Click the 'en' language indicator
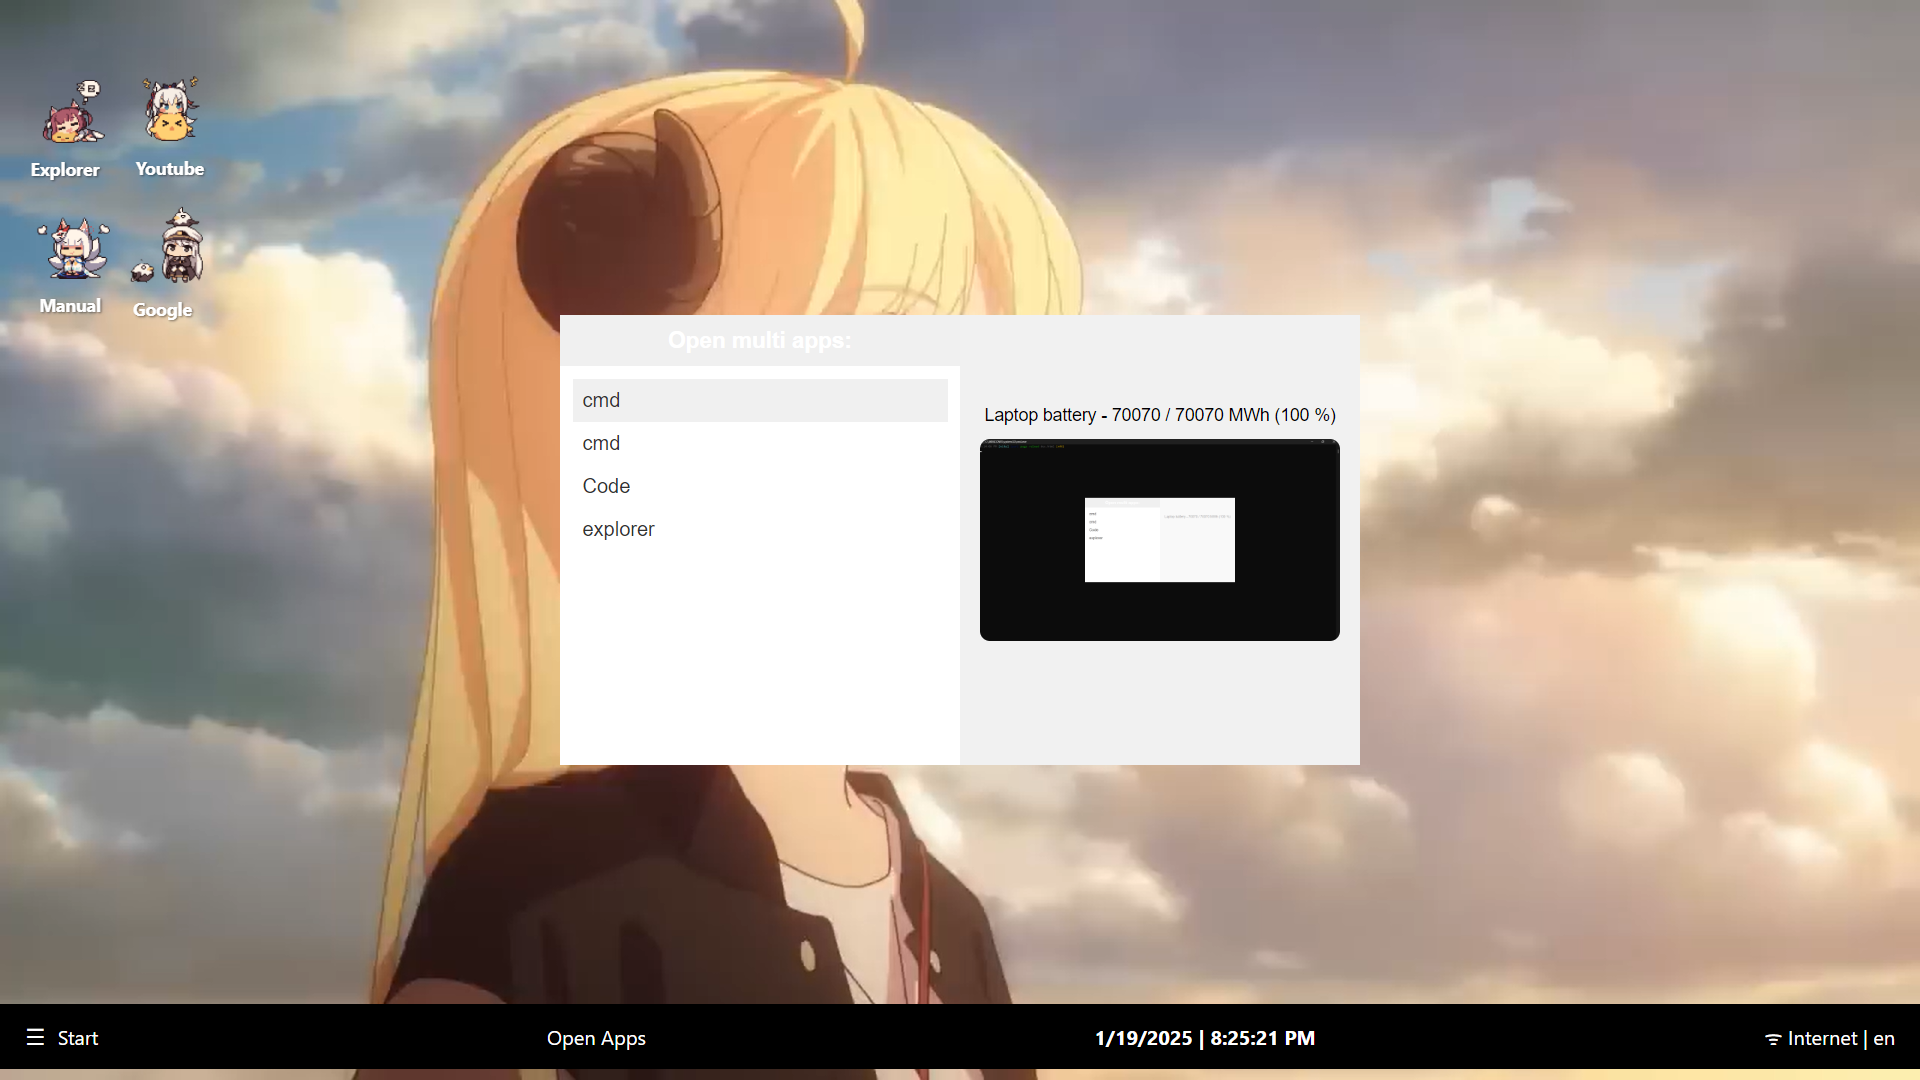The image size is (1920, 1080). (x=1884, y=1039)
